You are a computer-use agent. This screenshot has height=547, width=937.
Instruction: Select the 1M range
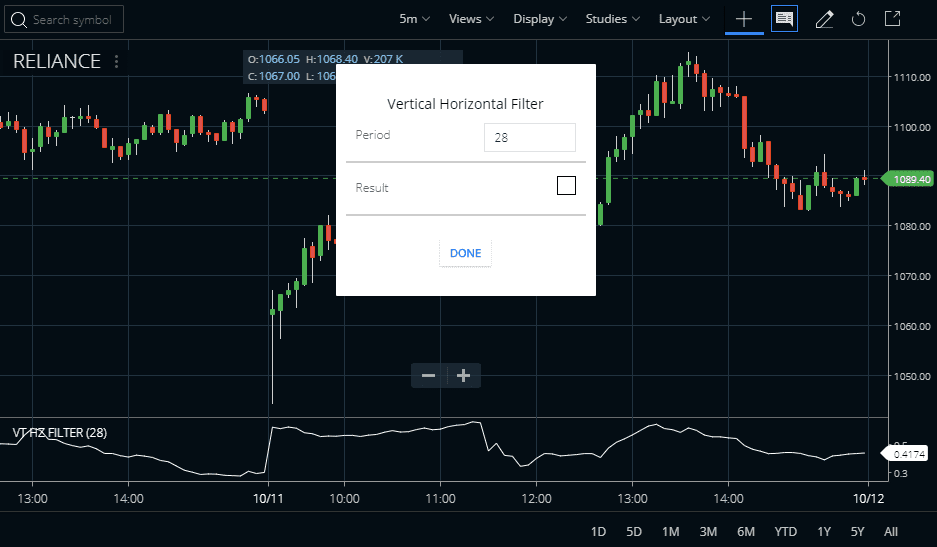click(670, 531)
